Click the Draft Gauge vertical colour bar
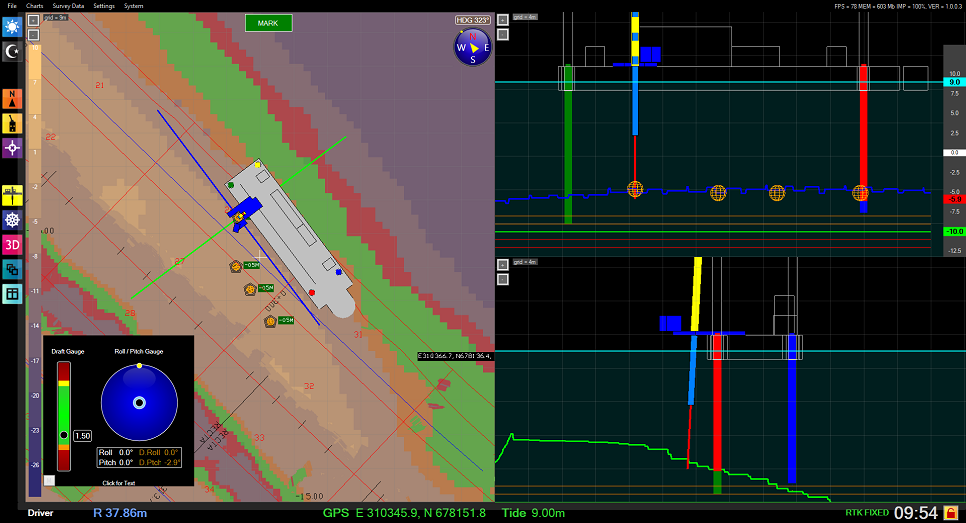The image size is (966, 523). [64, 415]
